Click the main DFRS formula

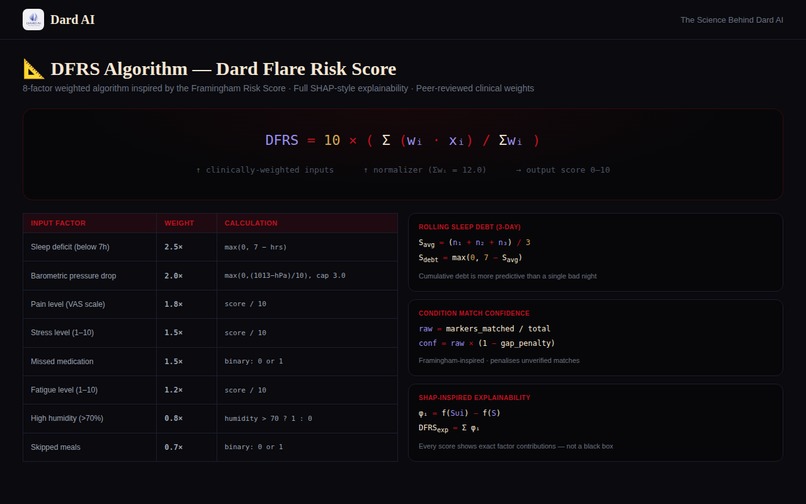pos(402,140)
